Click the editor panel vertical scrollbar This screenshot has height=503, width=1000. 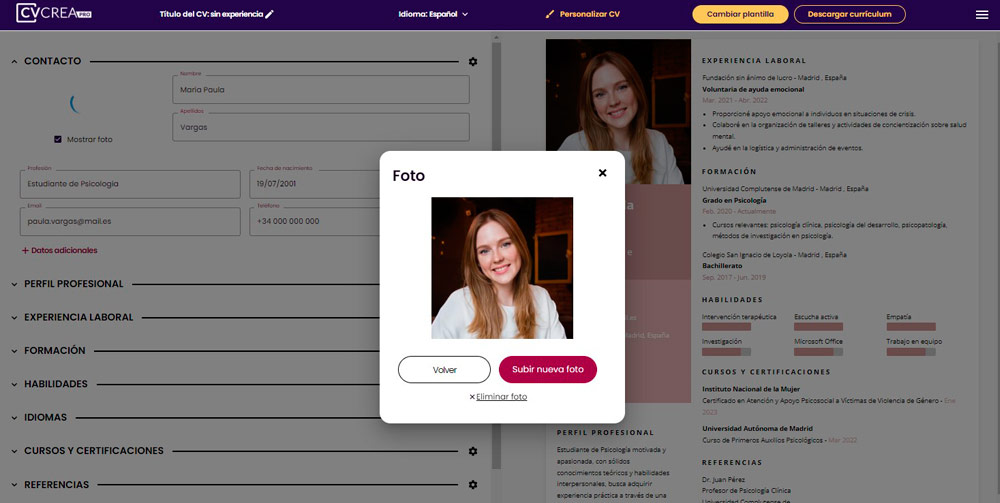496,255
